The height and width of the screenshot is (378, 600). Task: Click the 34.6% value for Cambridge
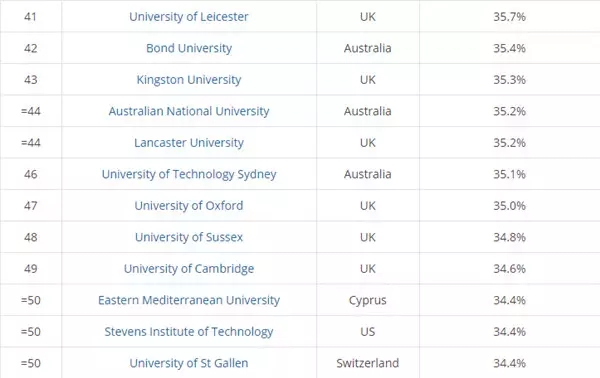(509, 269)
